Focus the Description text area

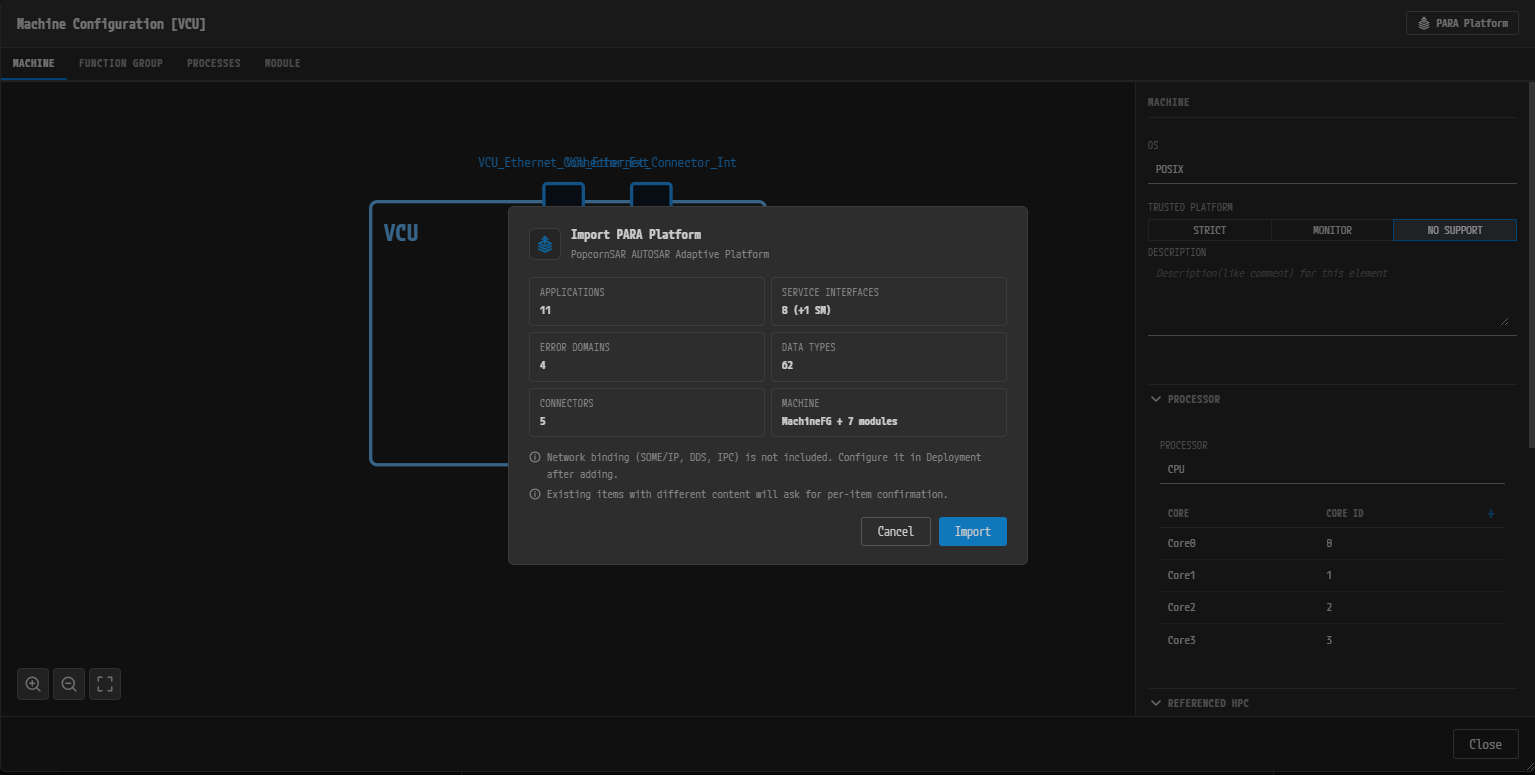point(1332,298)
